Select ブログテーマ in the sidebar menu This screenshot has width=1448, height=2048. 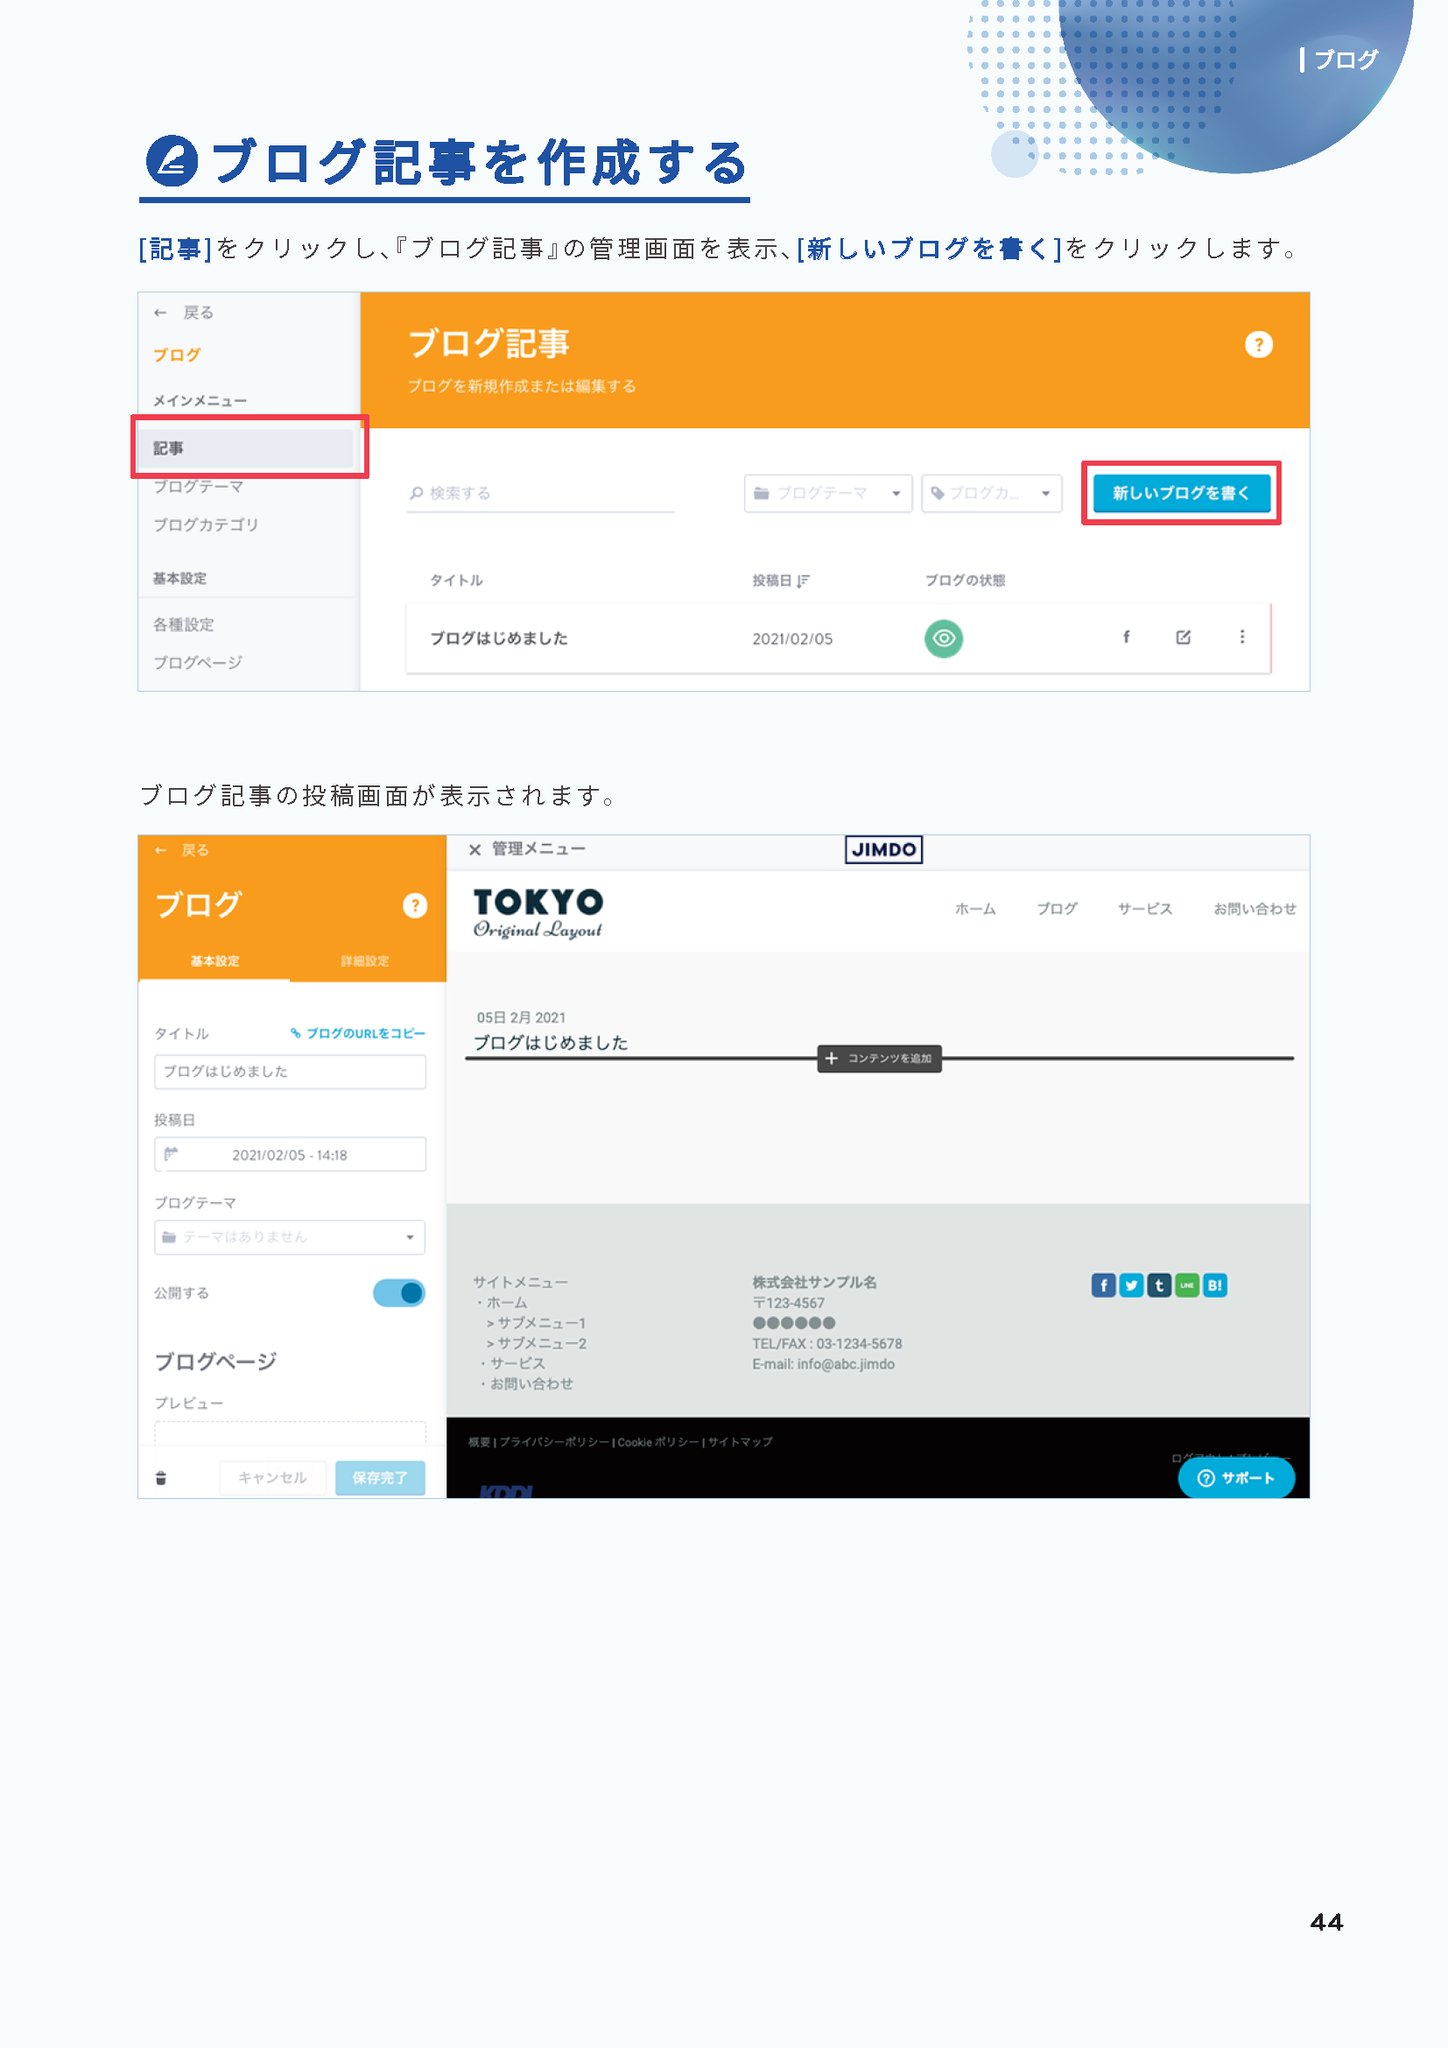pos(198,487)
